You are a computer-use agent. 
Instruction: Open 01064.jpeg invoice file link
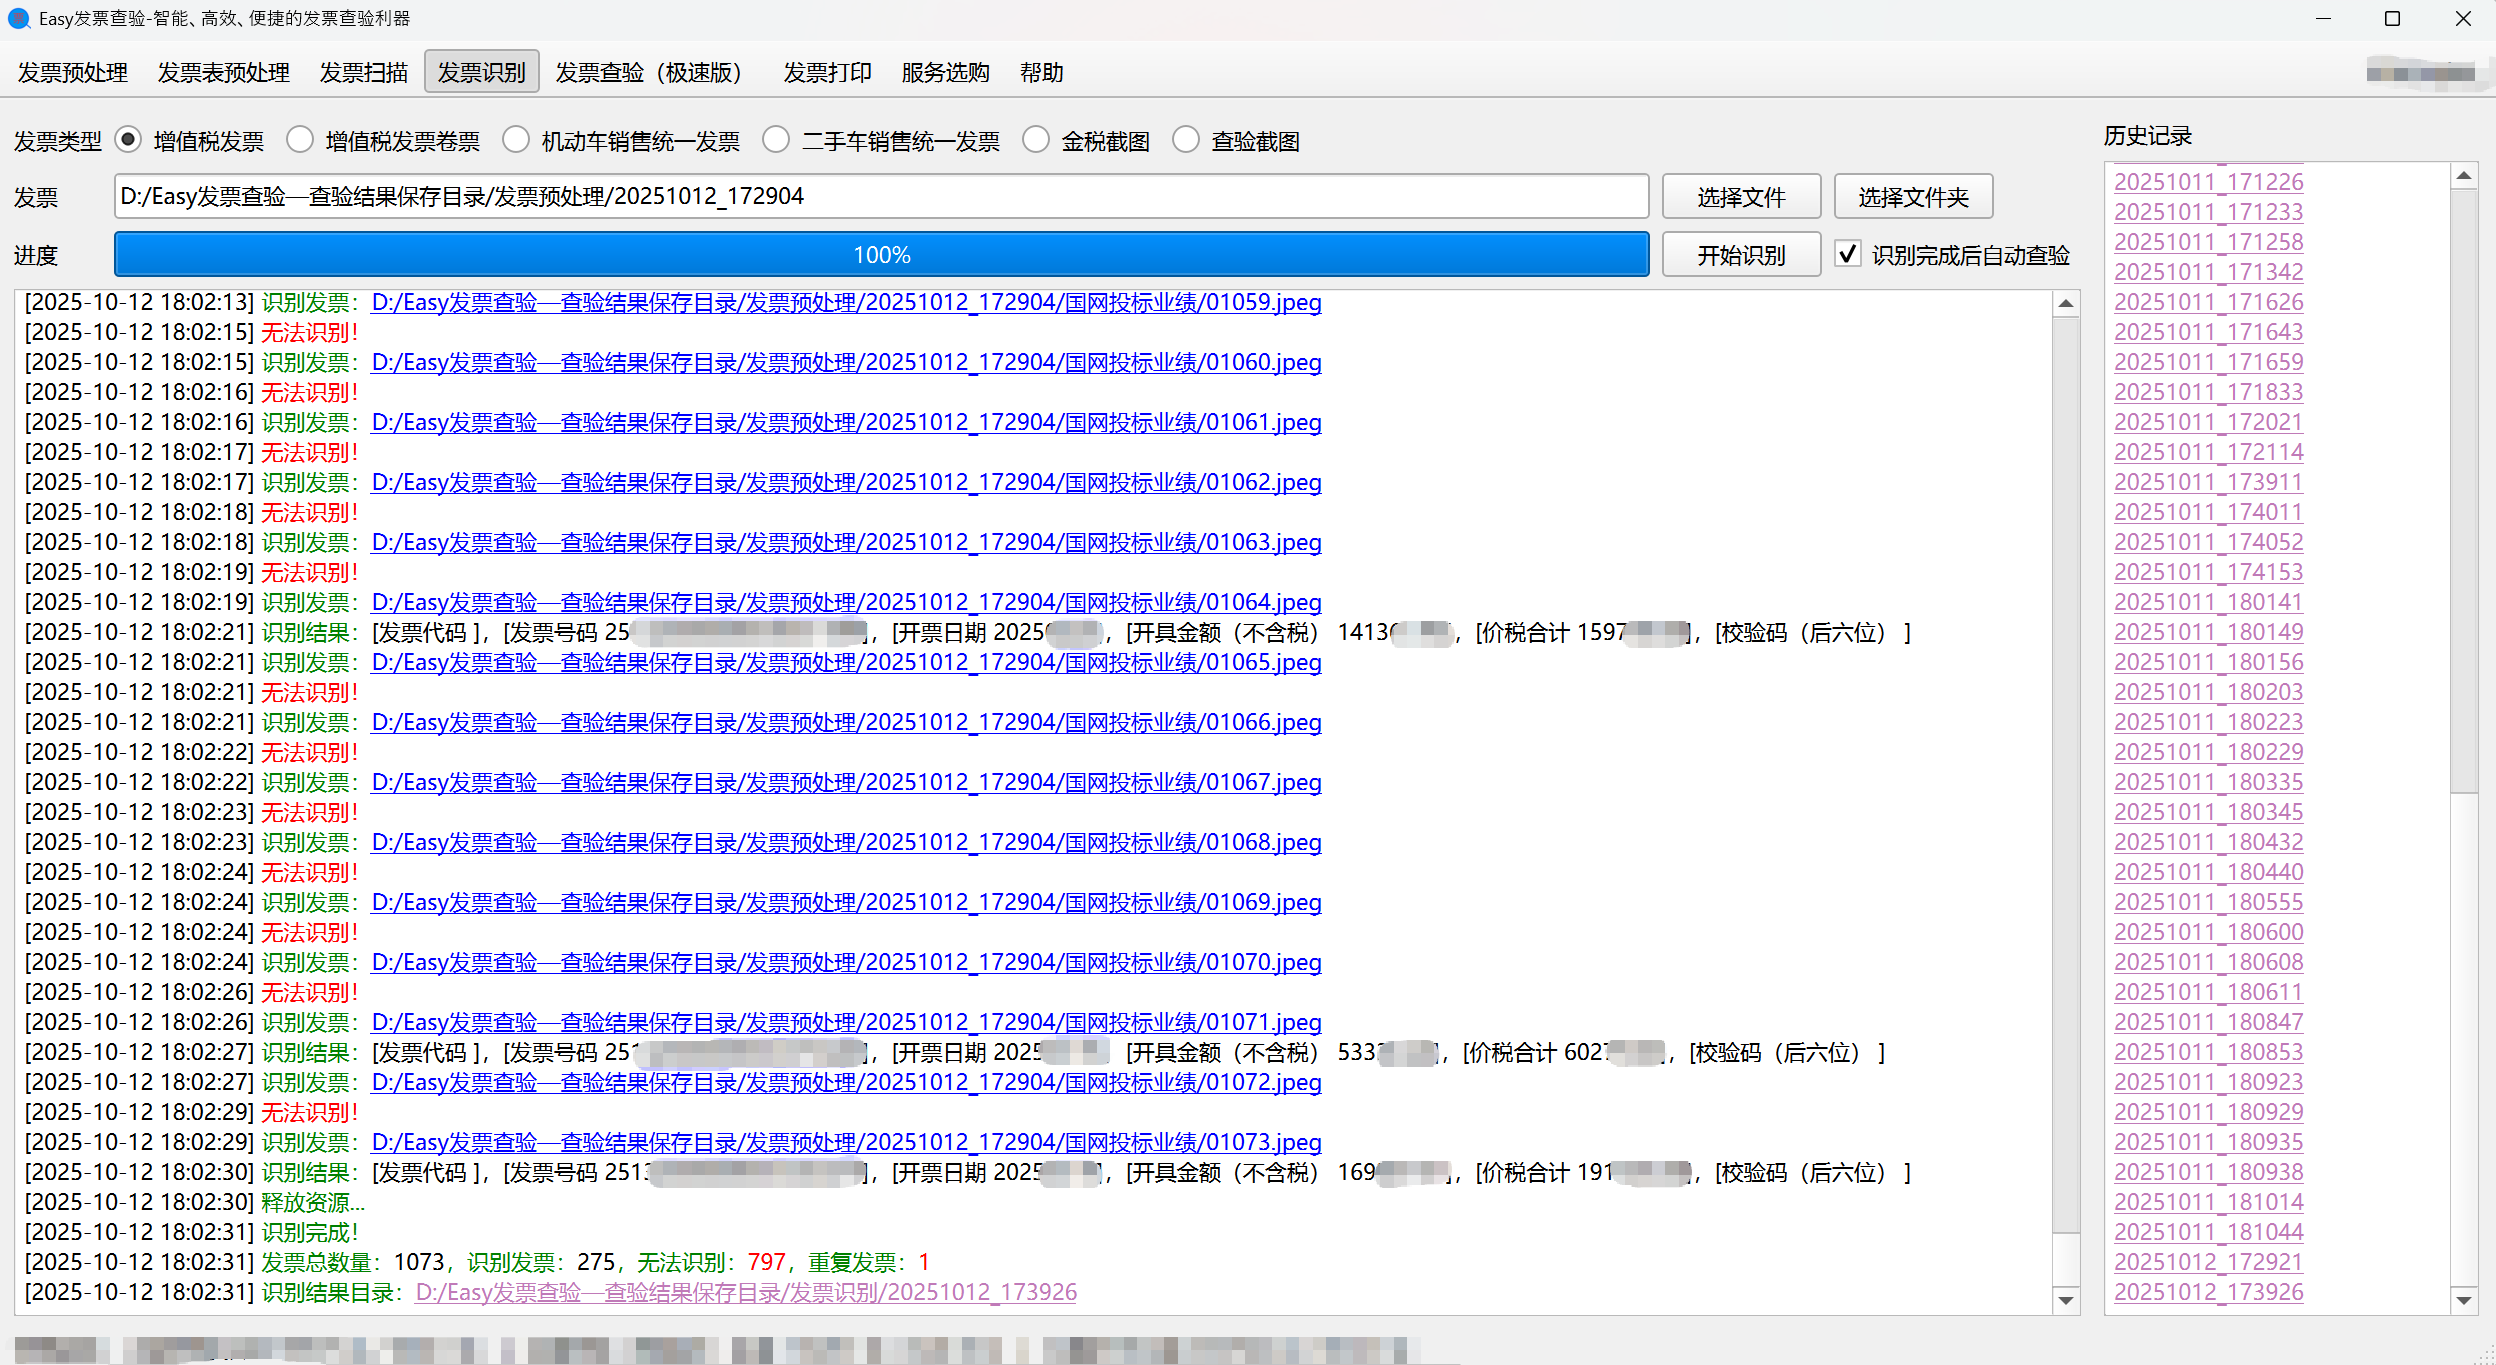pyautogui.click(x=846, y=602)
